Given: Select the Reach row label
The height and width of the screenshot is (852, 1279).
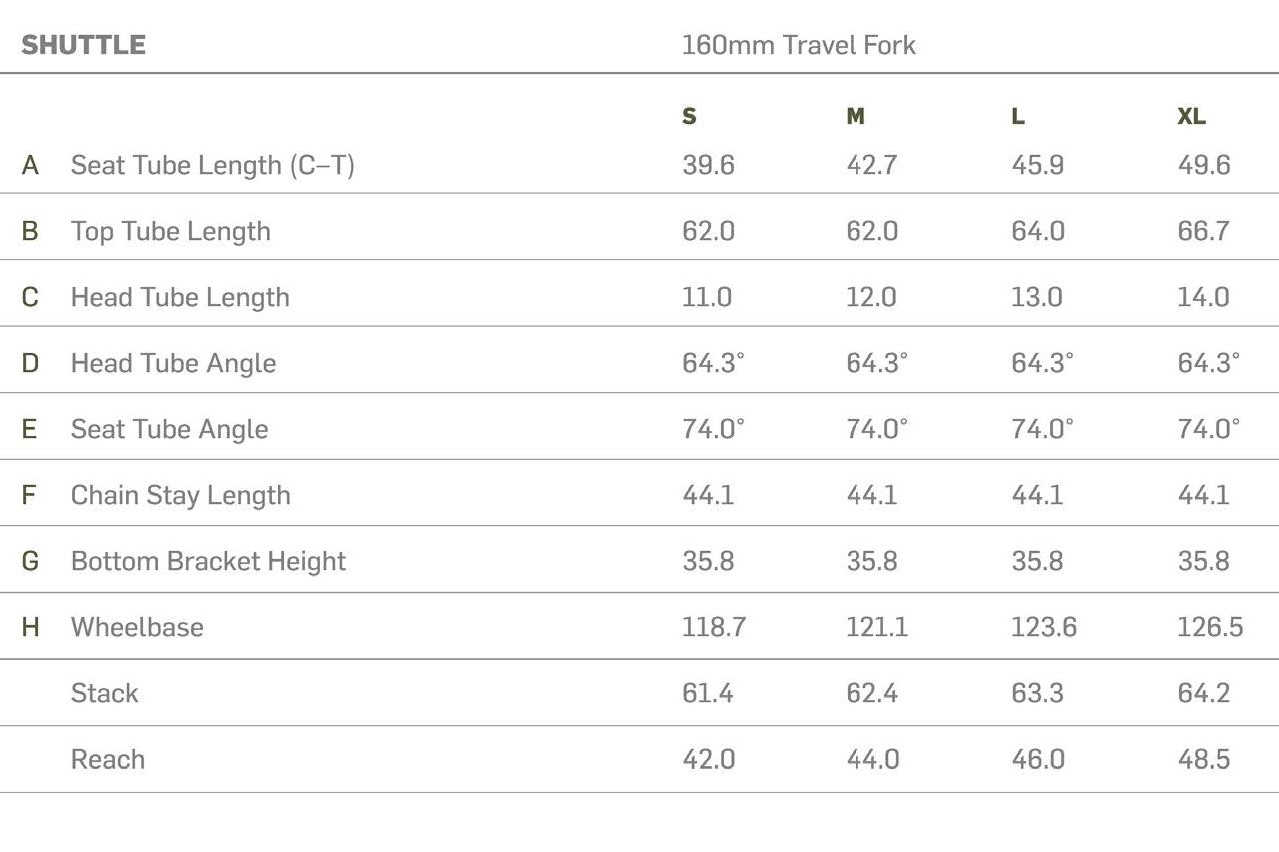Looking at the screenshot, I should [x=107, y=759].
